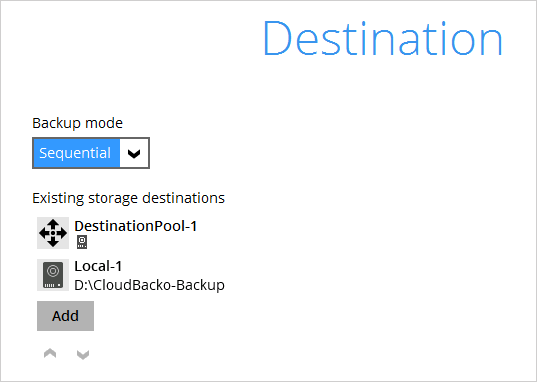Click the highlighted Sequential mode value
Screen dimensions: 537x382
(x=76, y=153)
